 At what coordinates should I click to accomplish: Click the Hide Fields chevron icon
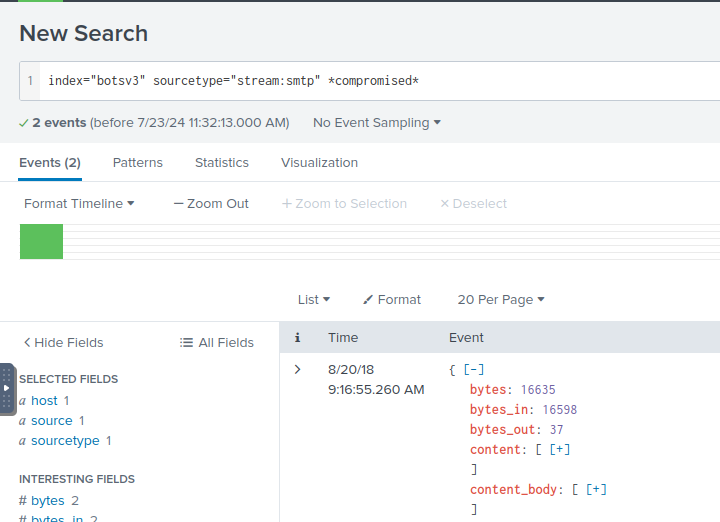click(27, 343)
